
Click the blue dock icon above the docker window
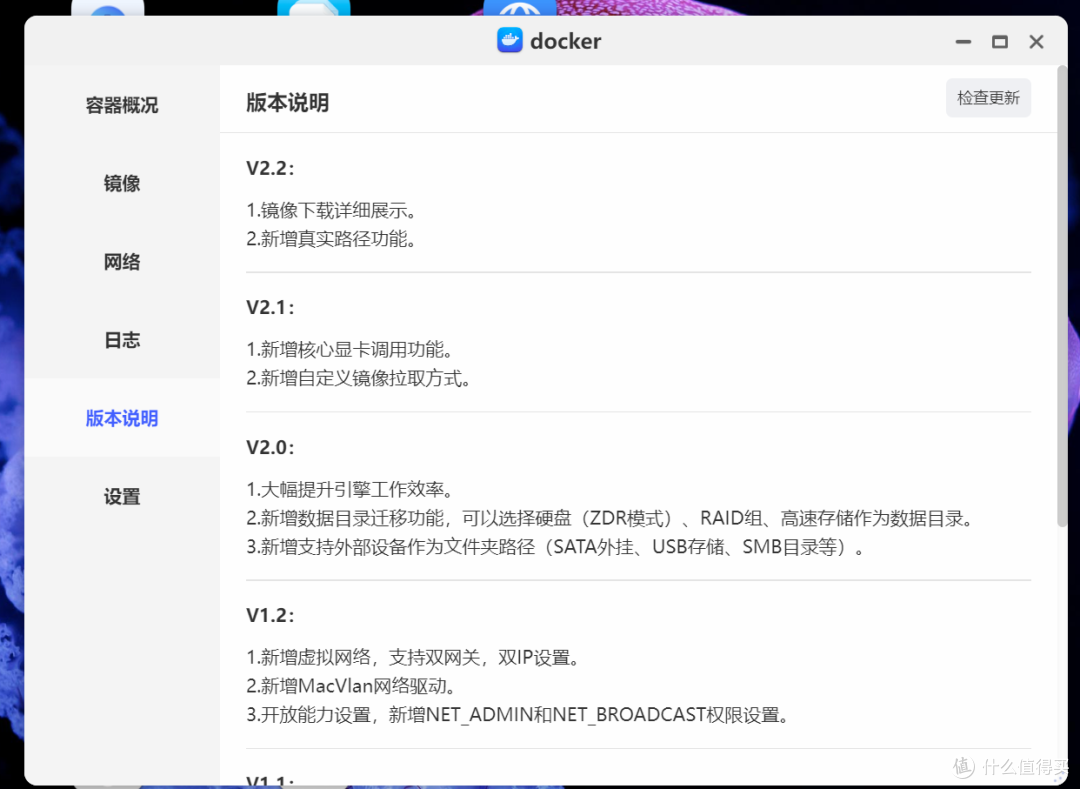tap(521, 10)
